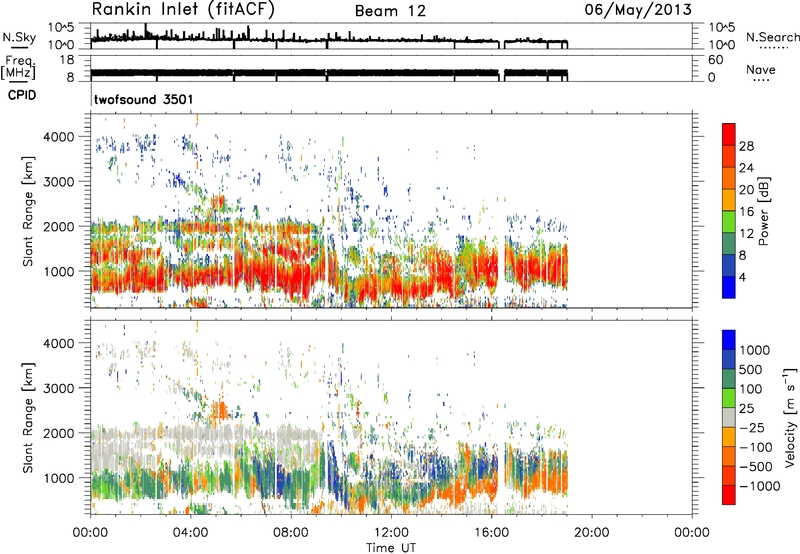Click the "08:00" time tick label
Viewport: 800px width, 554px height.
click(291, 533)
